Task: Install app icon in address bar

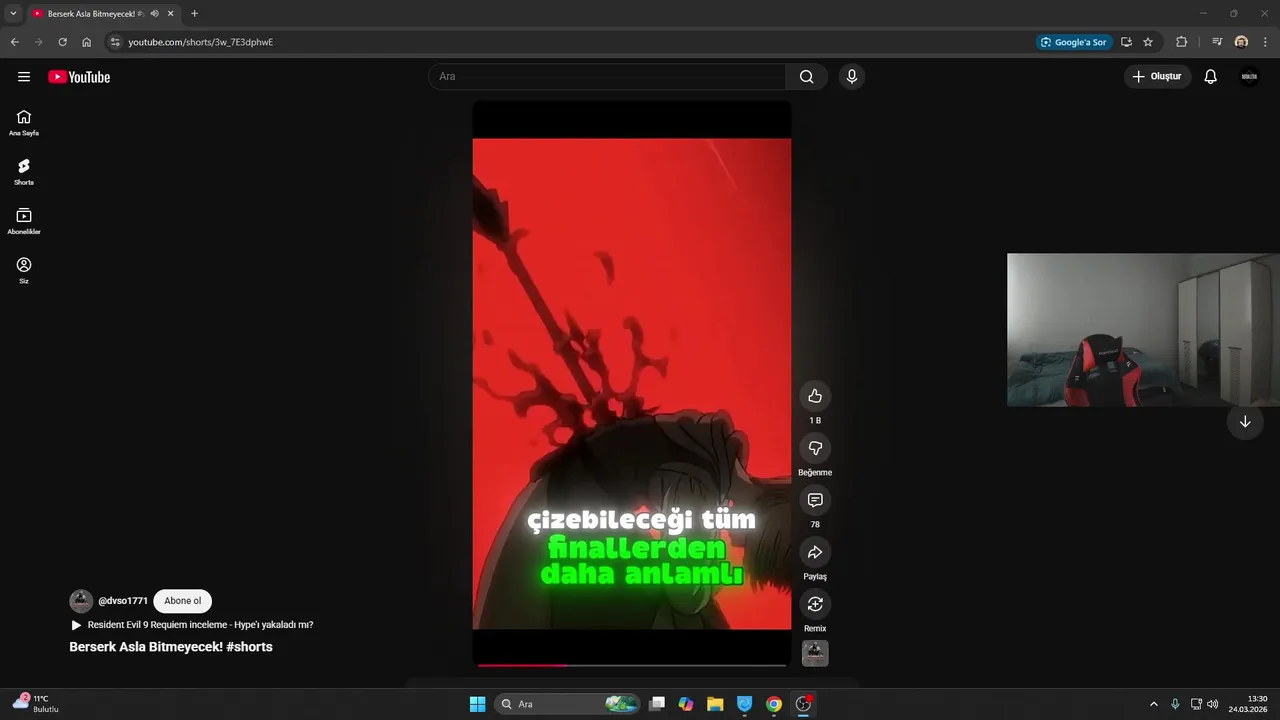Action: 1126,42
